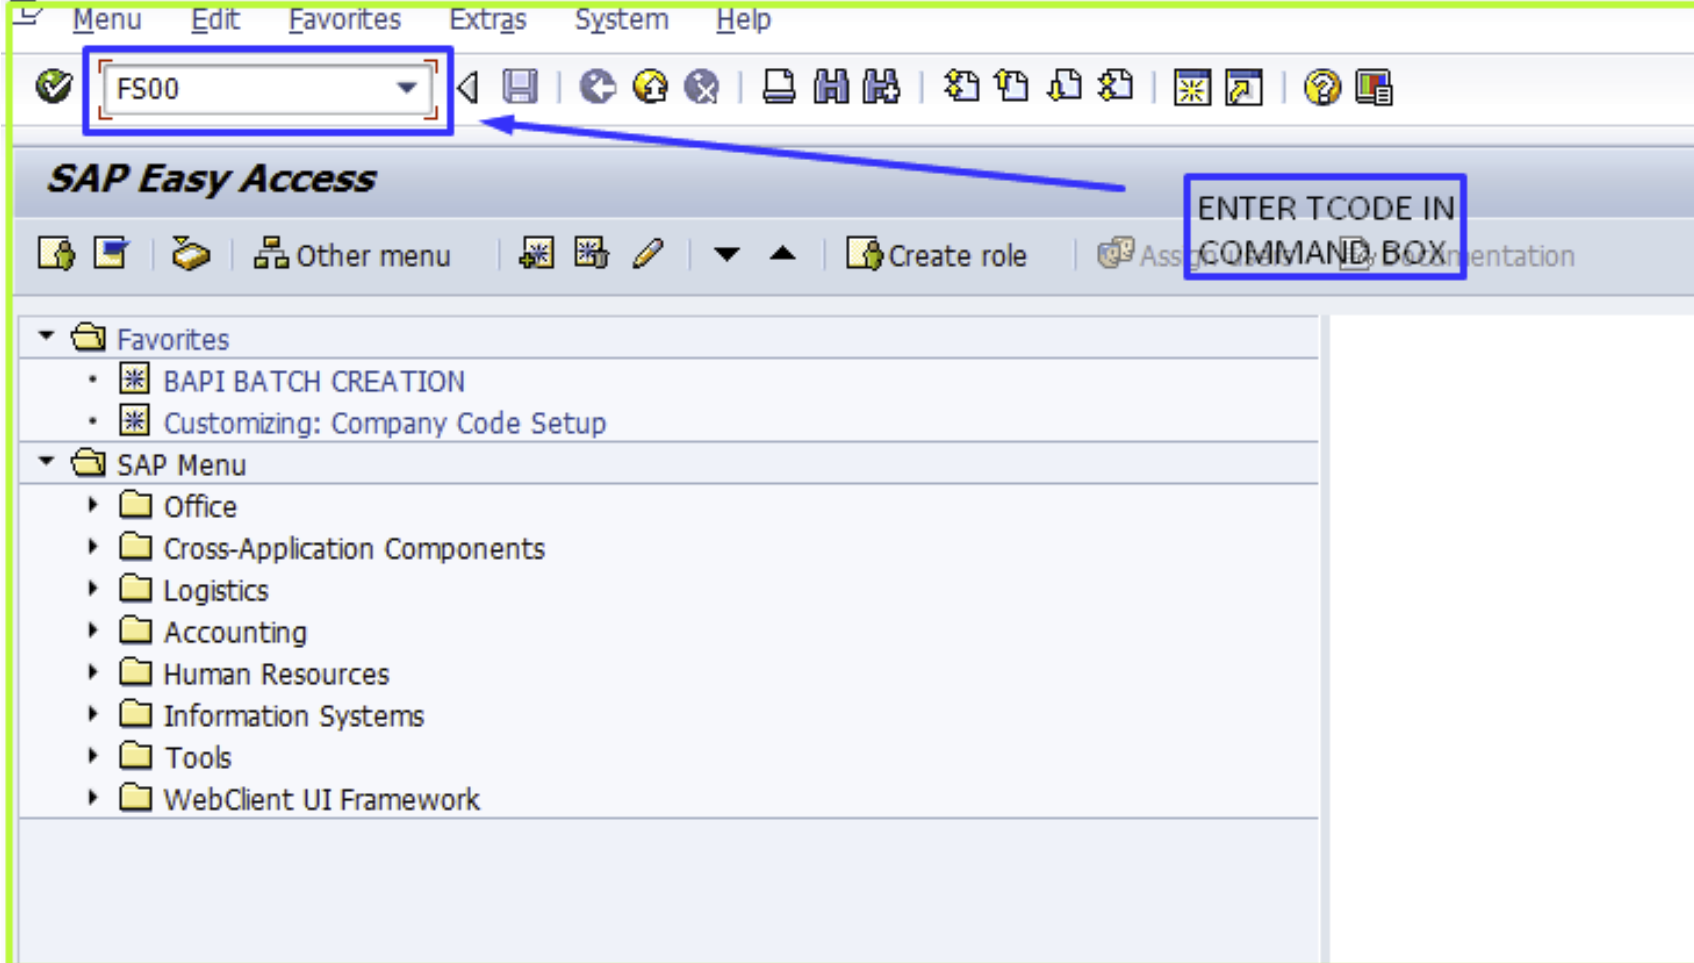Screen dimensions: 1694x963
Task: Collapse the Favorites folder
Action: [45, 338]
